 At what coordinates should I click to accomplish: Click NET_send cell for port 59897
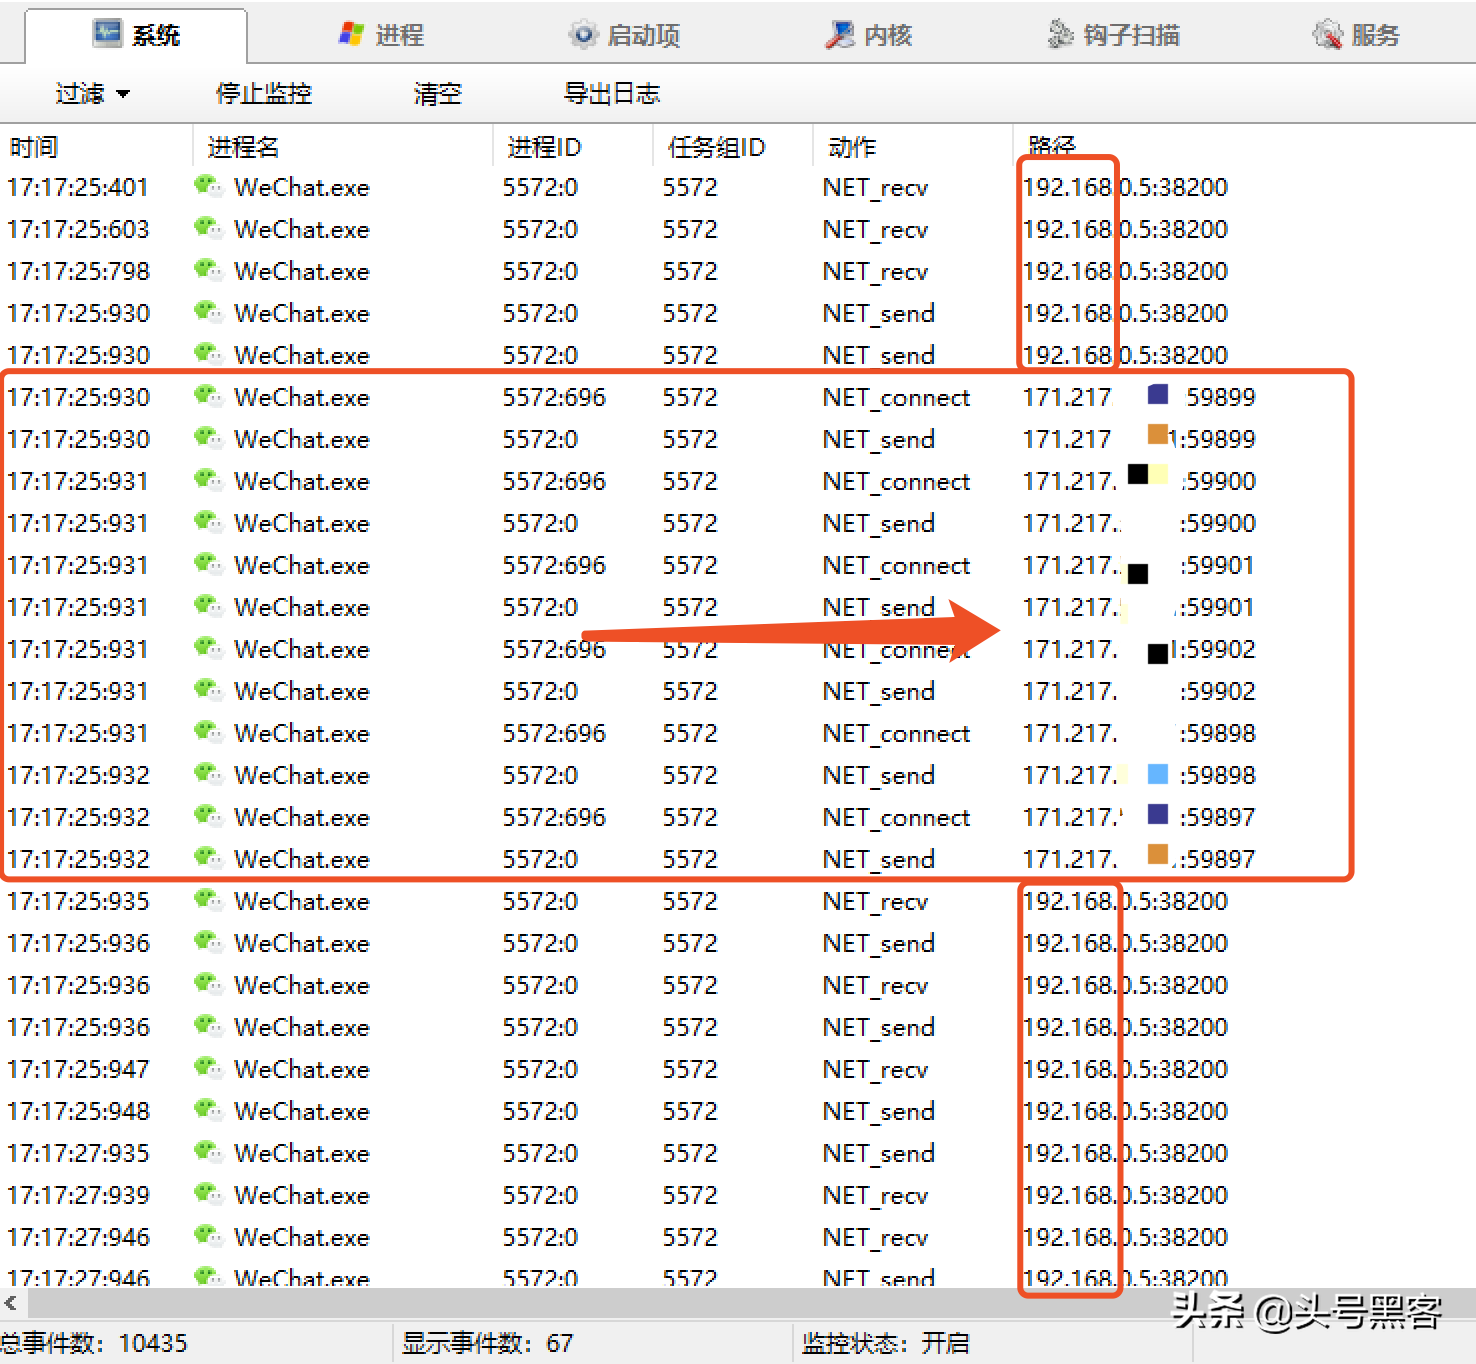pos(879,860)
